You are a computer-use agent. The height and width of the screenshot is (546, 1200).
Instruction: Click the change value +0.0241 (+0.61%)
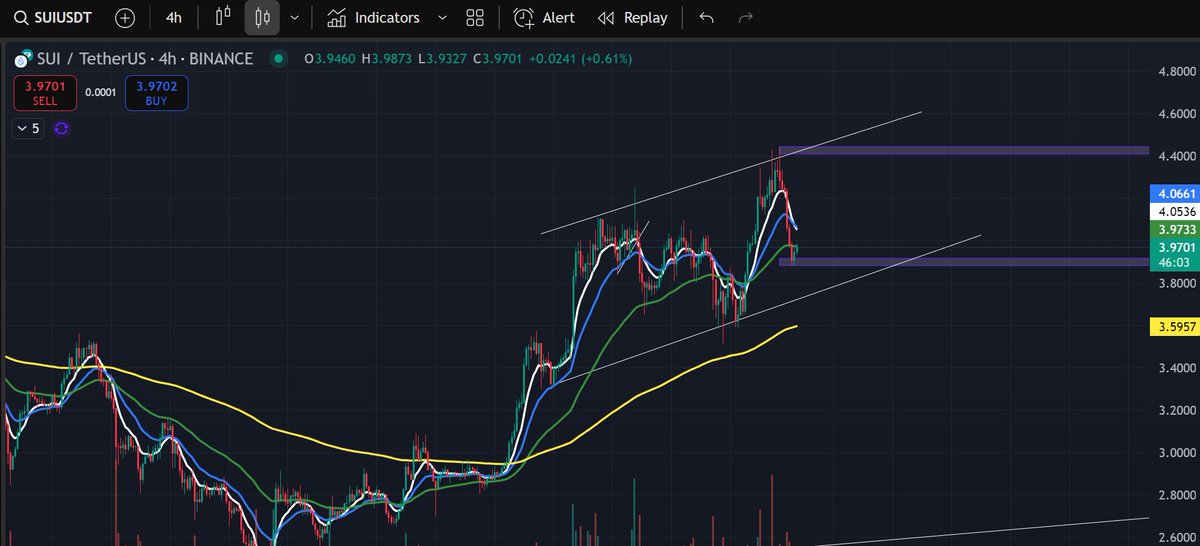(582, 59)
